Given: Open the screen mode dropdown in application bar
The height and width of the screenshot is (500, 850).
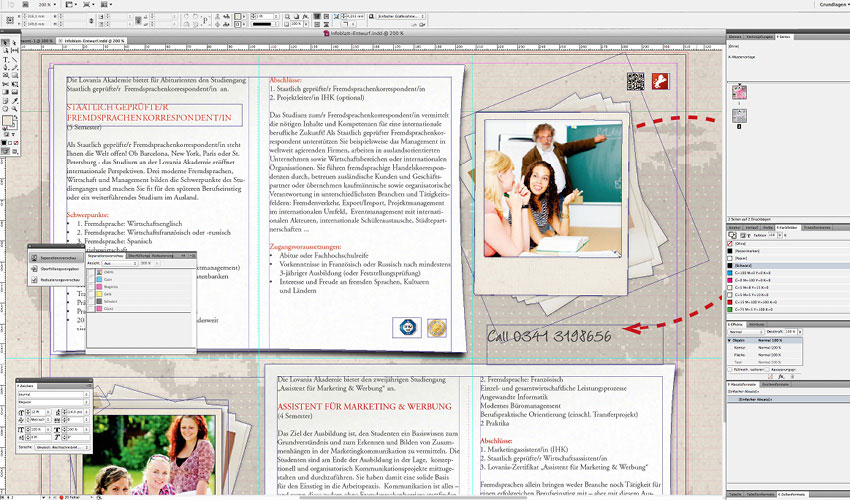Looking at the screenshot, I should tap(88, 4).
